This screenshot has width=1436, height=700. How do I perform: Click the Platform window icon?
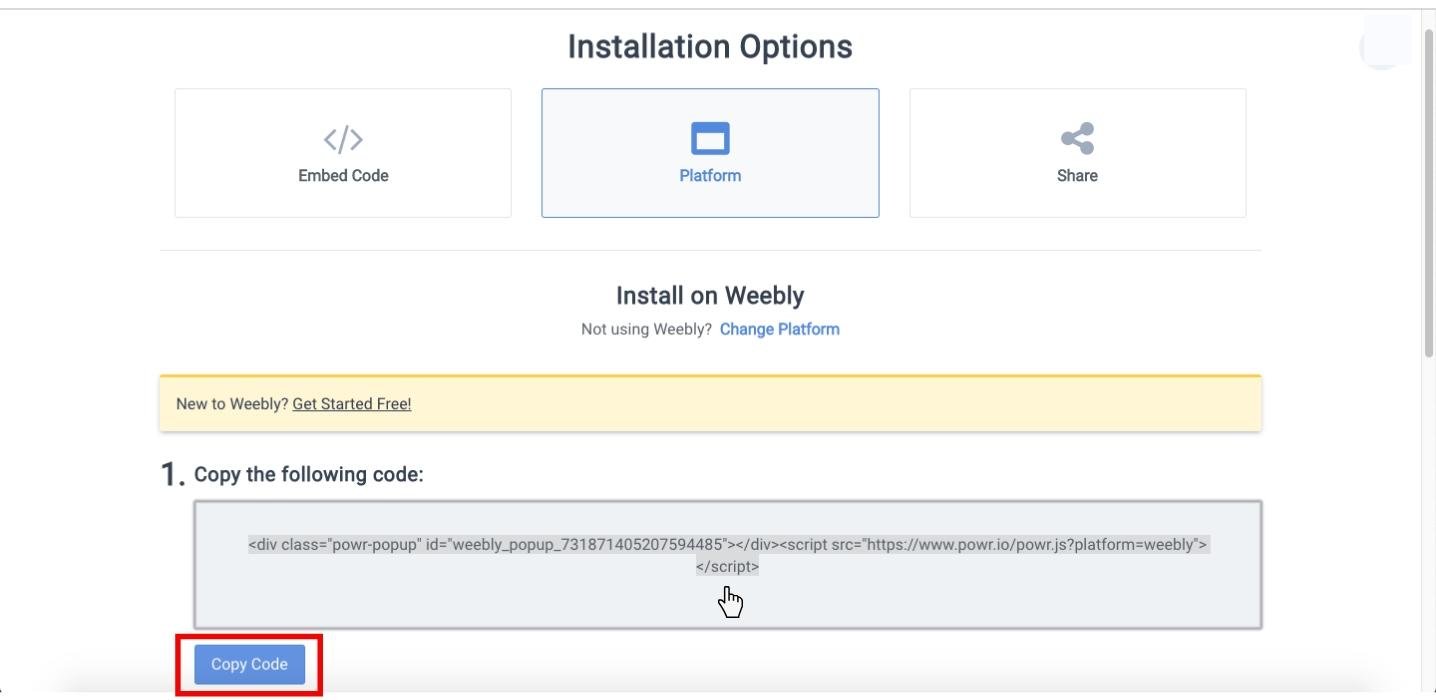point(710,138)
